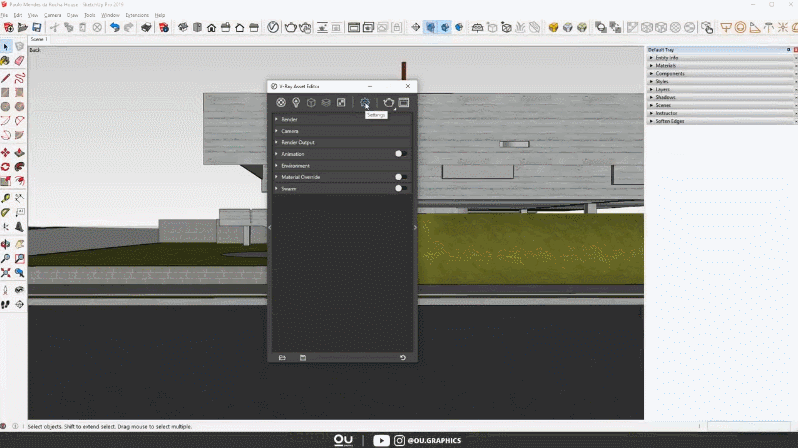The width and height of the screenshot is (798, 448).
Task: Open the Camera menu
Action: (52, 16)
